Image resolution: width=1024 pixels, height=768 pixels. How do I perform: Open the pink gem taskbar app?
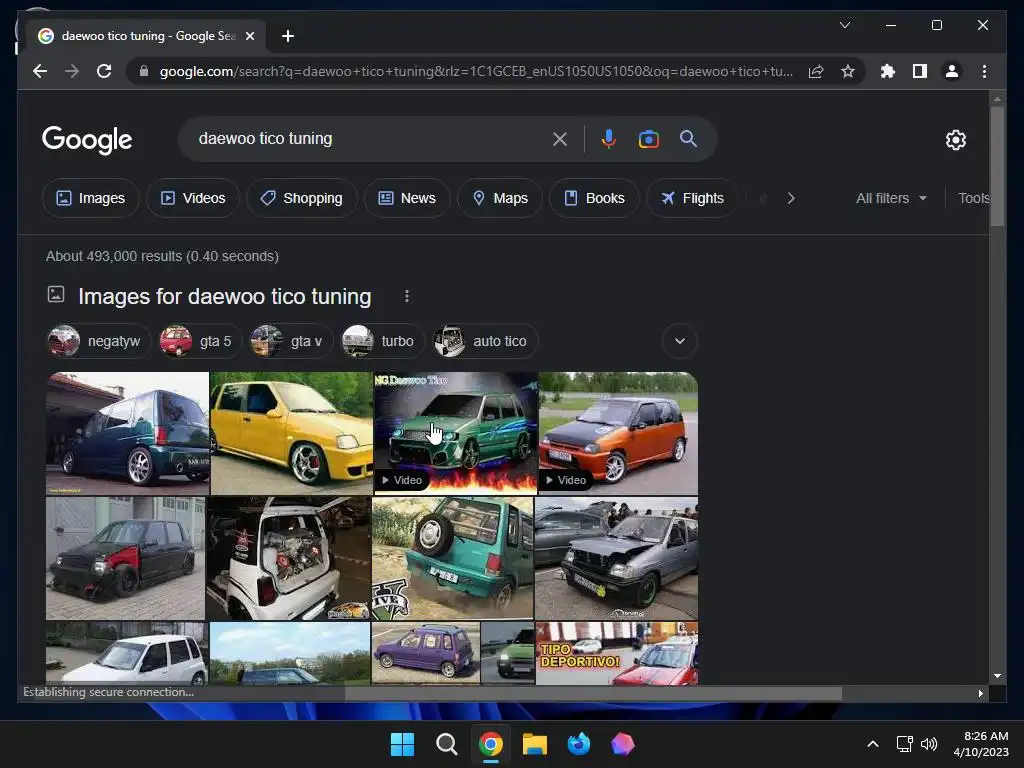click(622, 744)
